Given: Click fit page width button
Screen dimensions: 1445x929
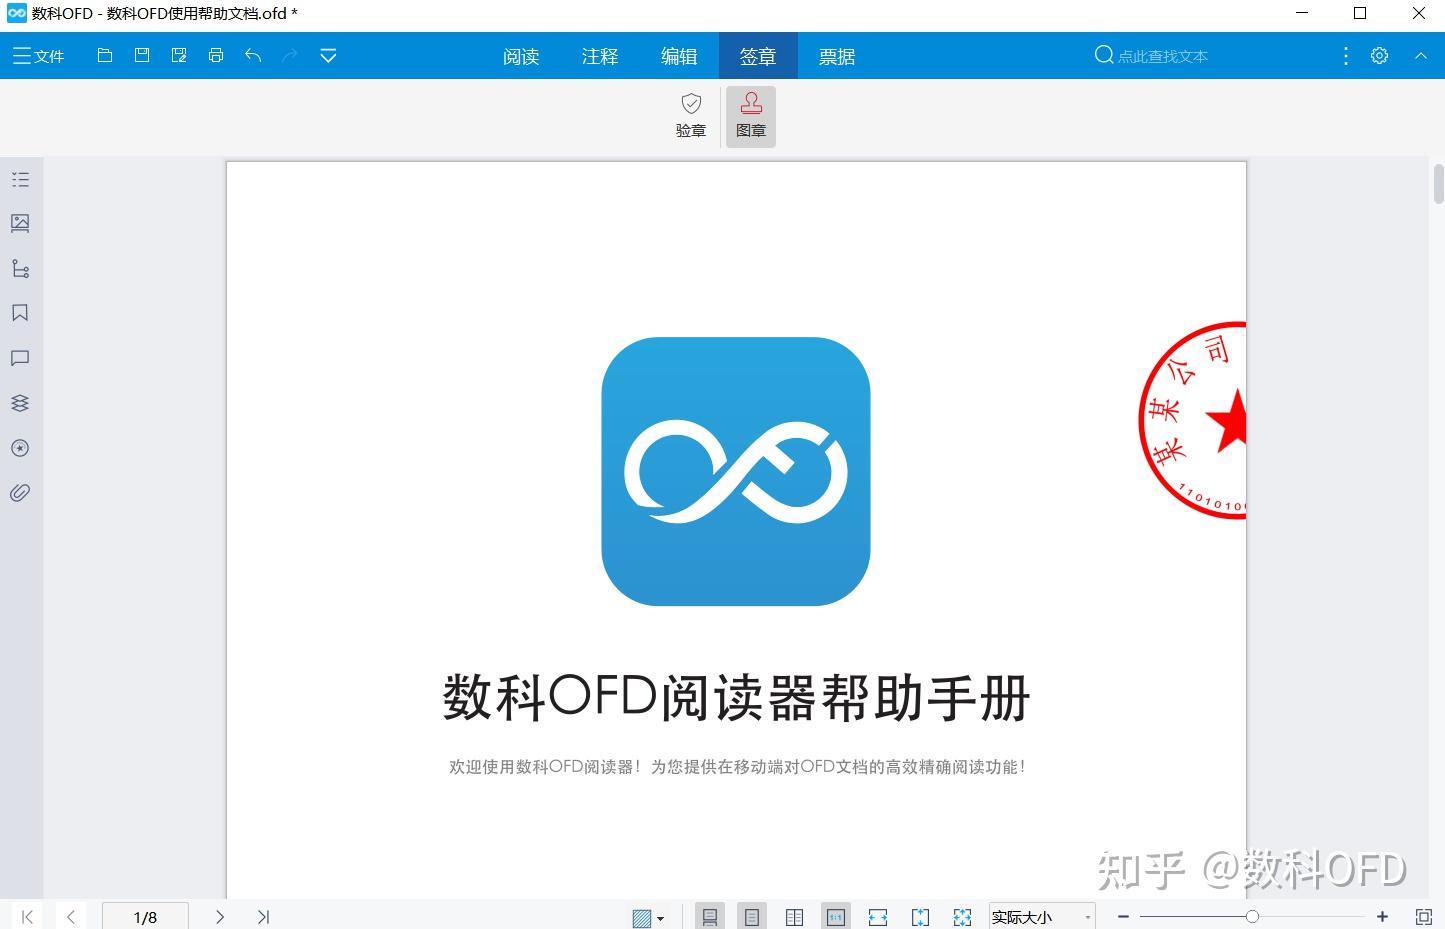Looking at the screenshot, I should 877,915.
